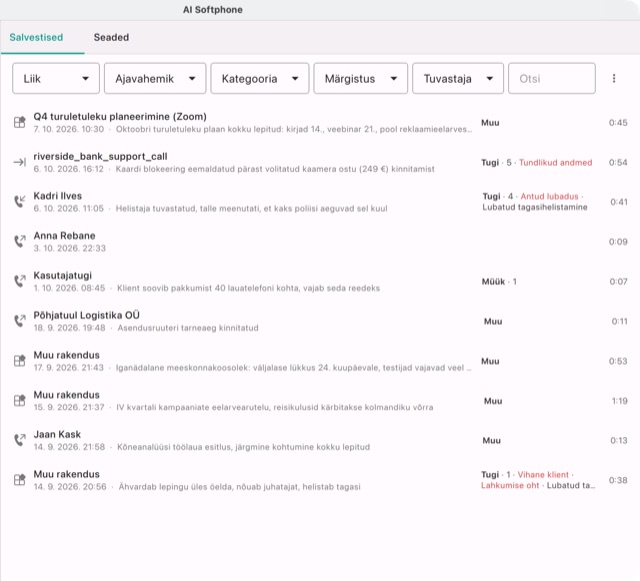Select Muu rakendus recording from 14. 9. 2026. 20:56
The width and height of the screenshot is (640, 581).
click(320, 480)
